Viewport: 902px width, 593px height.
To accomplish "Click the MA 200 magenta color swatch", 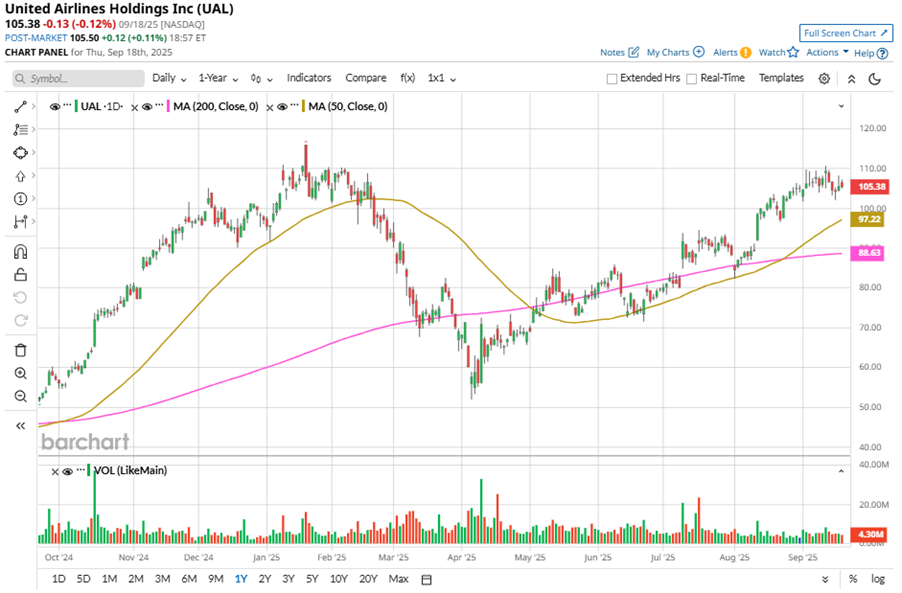I will pos(169,106).
